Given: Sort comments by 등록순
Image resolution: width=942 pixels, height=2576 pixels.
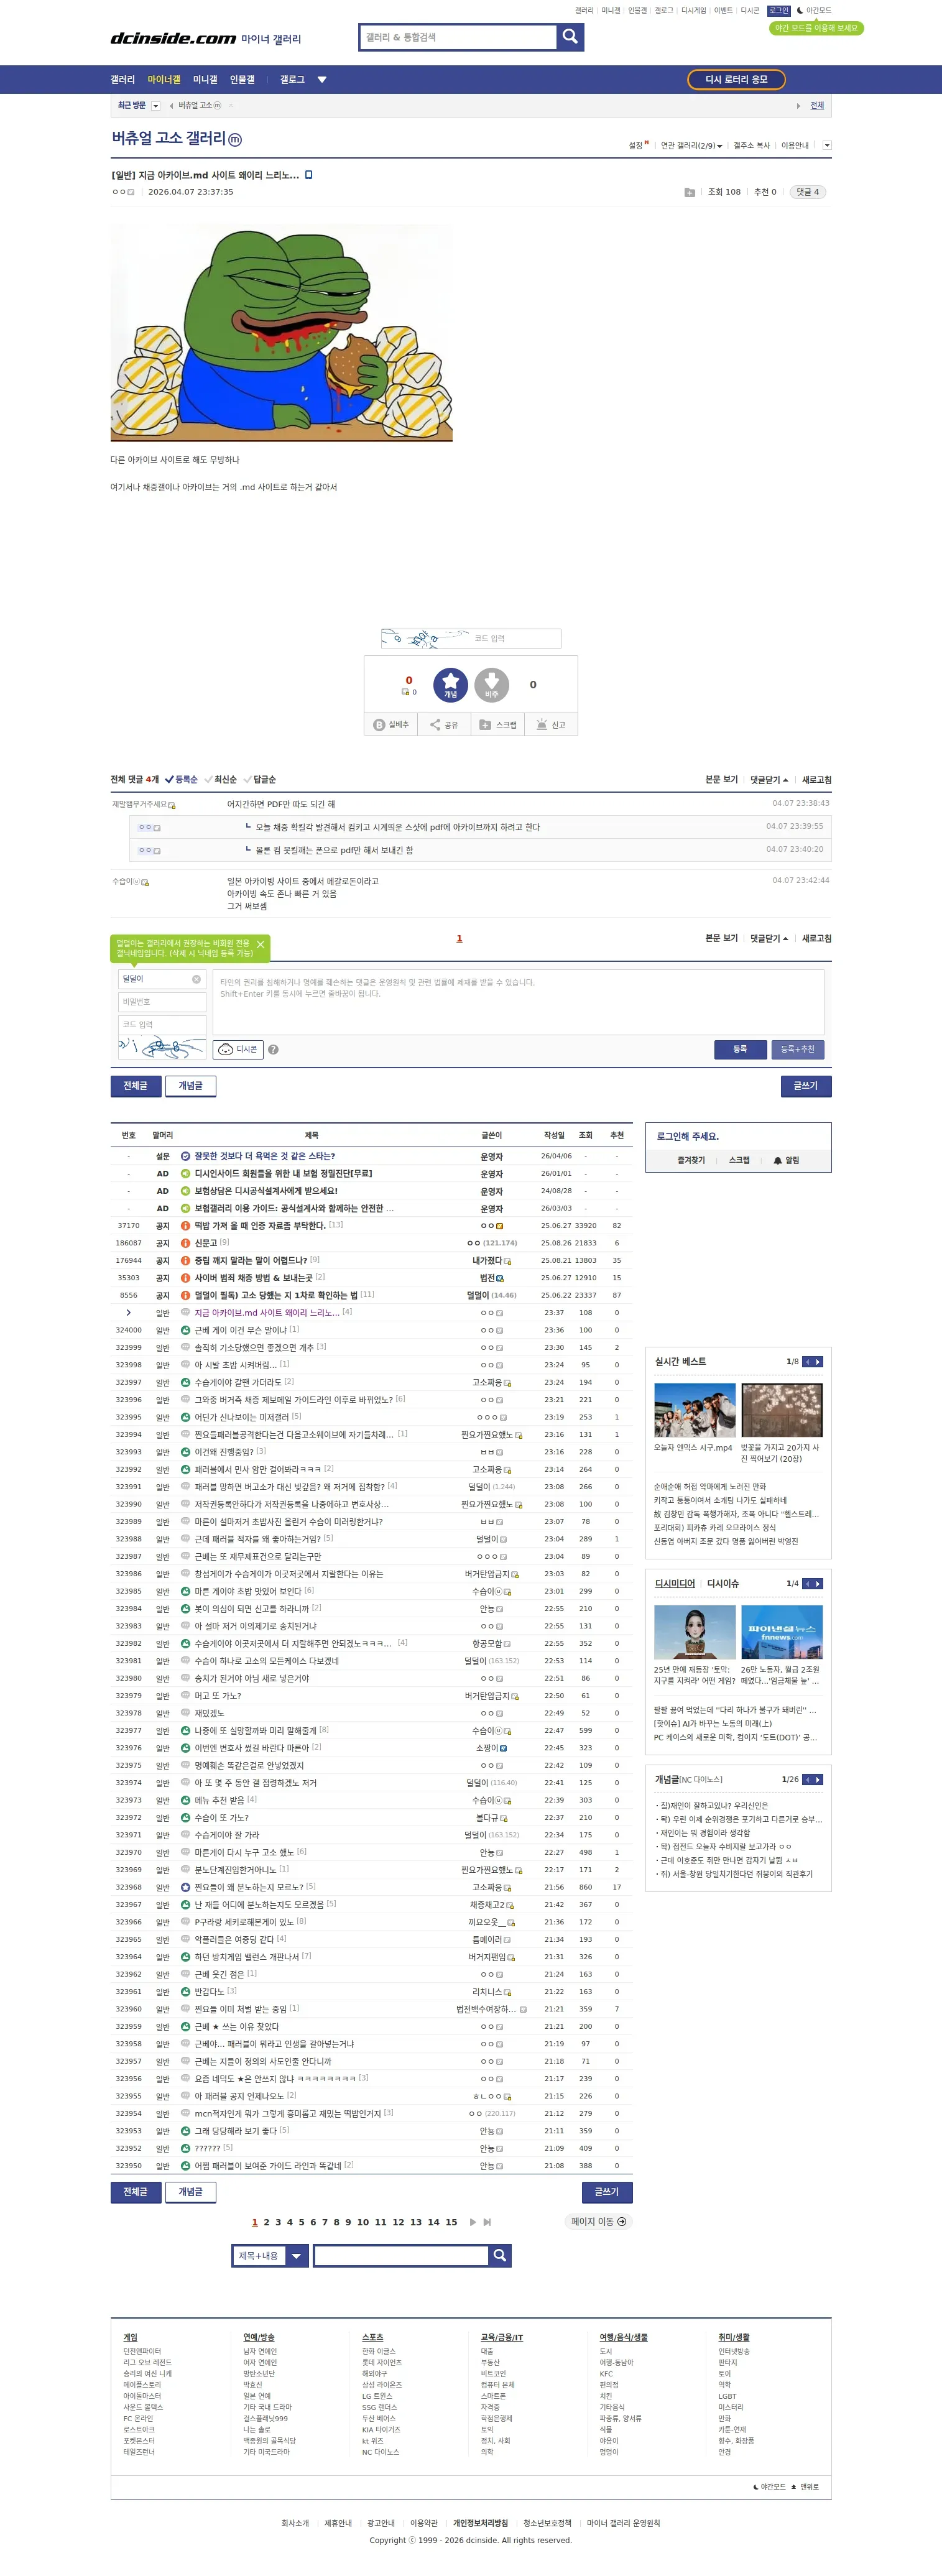Looking at the screenshot, I should point(181,780).
